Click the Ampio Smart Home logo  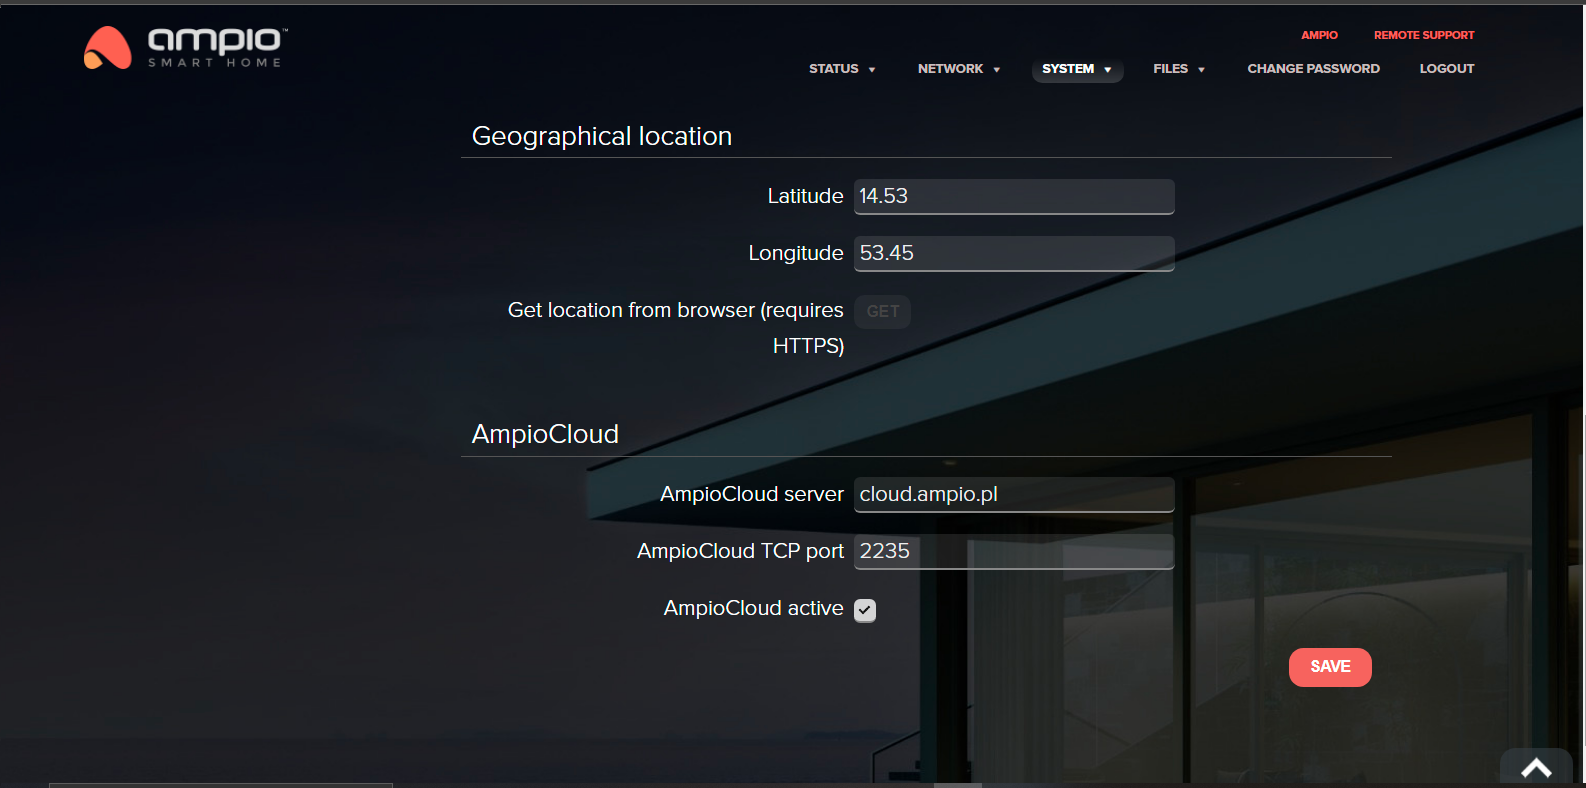[186, 48]
